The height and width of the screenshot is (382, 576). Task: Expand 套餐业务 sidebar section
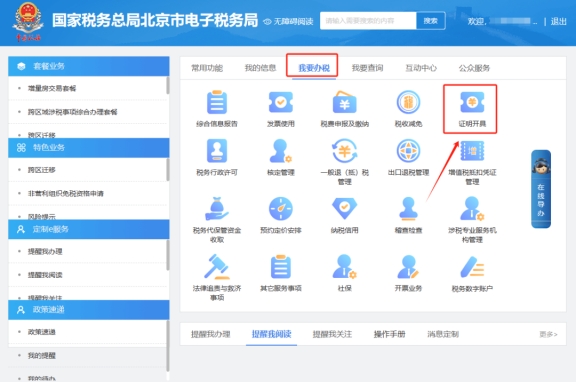89,66
